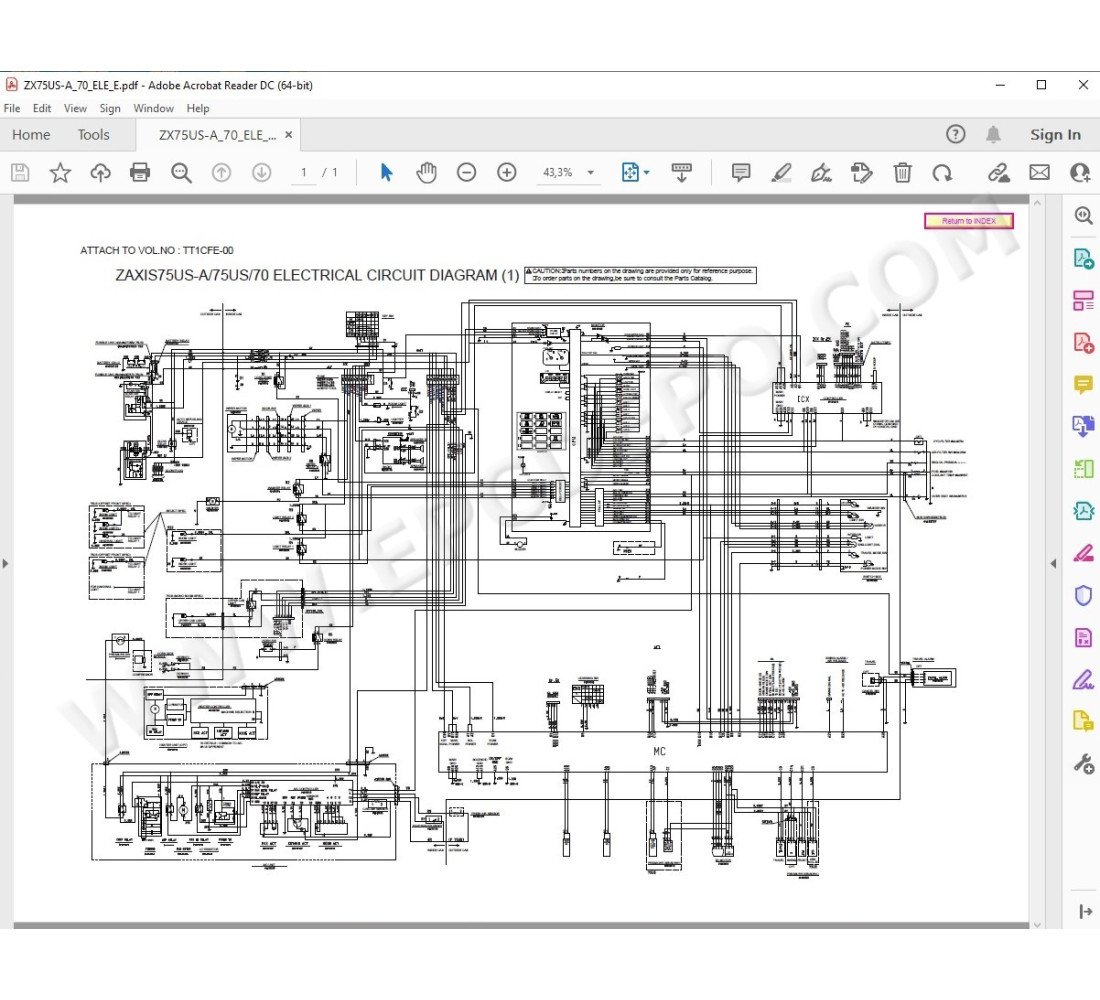Switch to the Tools tab
This screenshot has width=1100, height=1000.
(93, 135)
